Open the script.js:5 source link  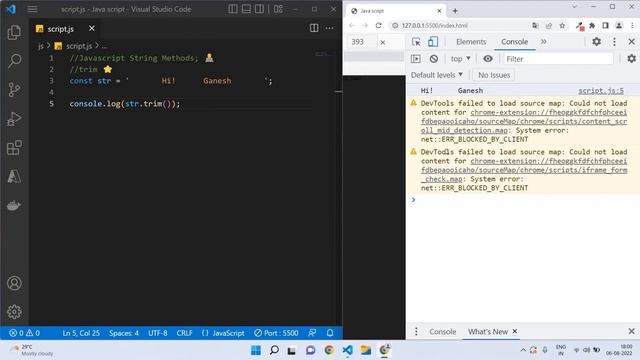[601, 91]
